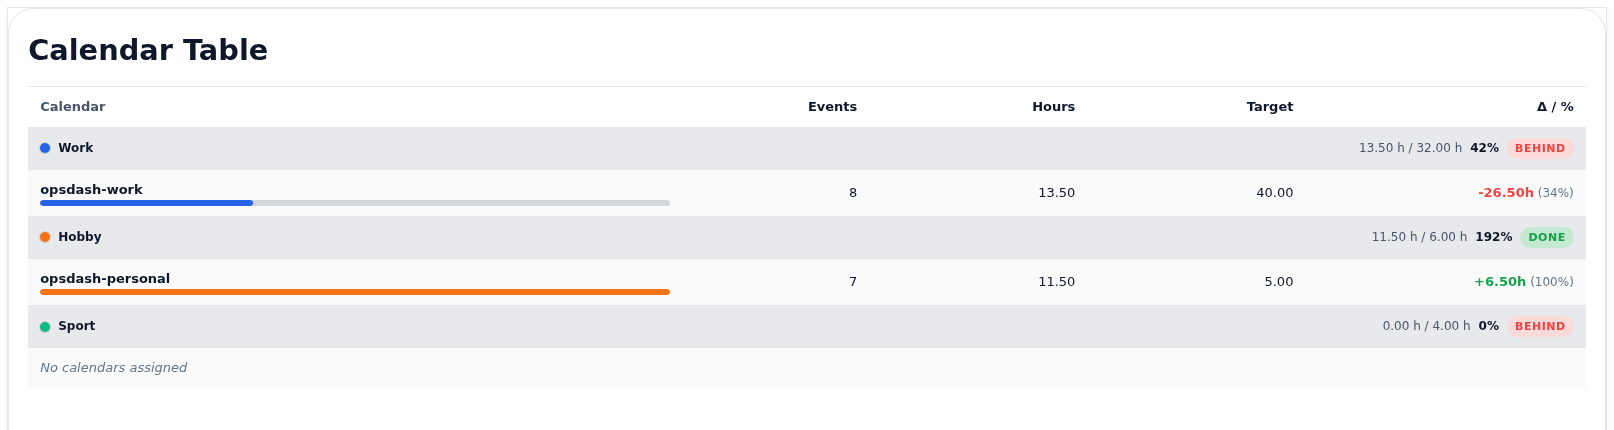1614x430 pixels.
Task: Click the green Sport category dot
Action: pos(45,327)
